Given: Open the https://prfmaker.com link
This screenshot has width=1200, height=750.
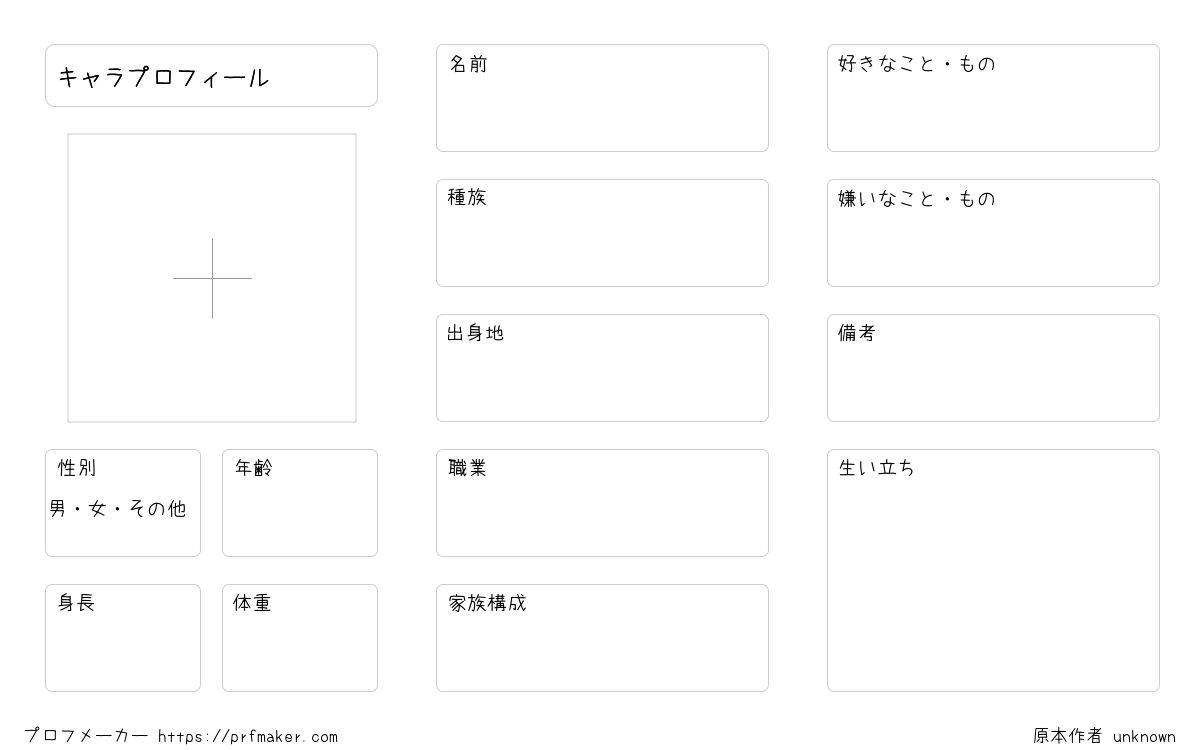Looking at the screenshot, I should tap(248, 737).
